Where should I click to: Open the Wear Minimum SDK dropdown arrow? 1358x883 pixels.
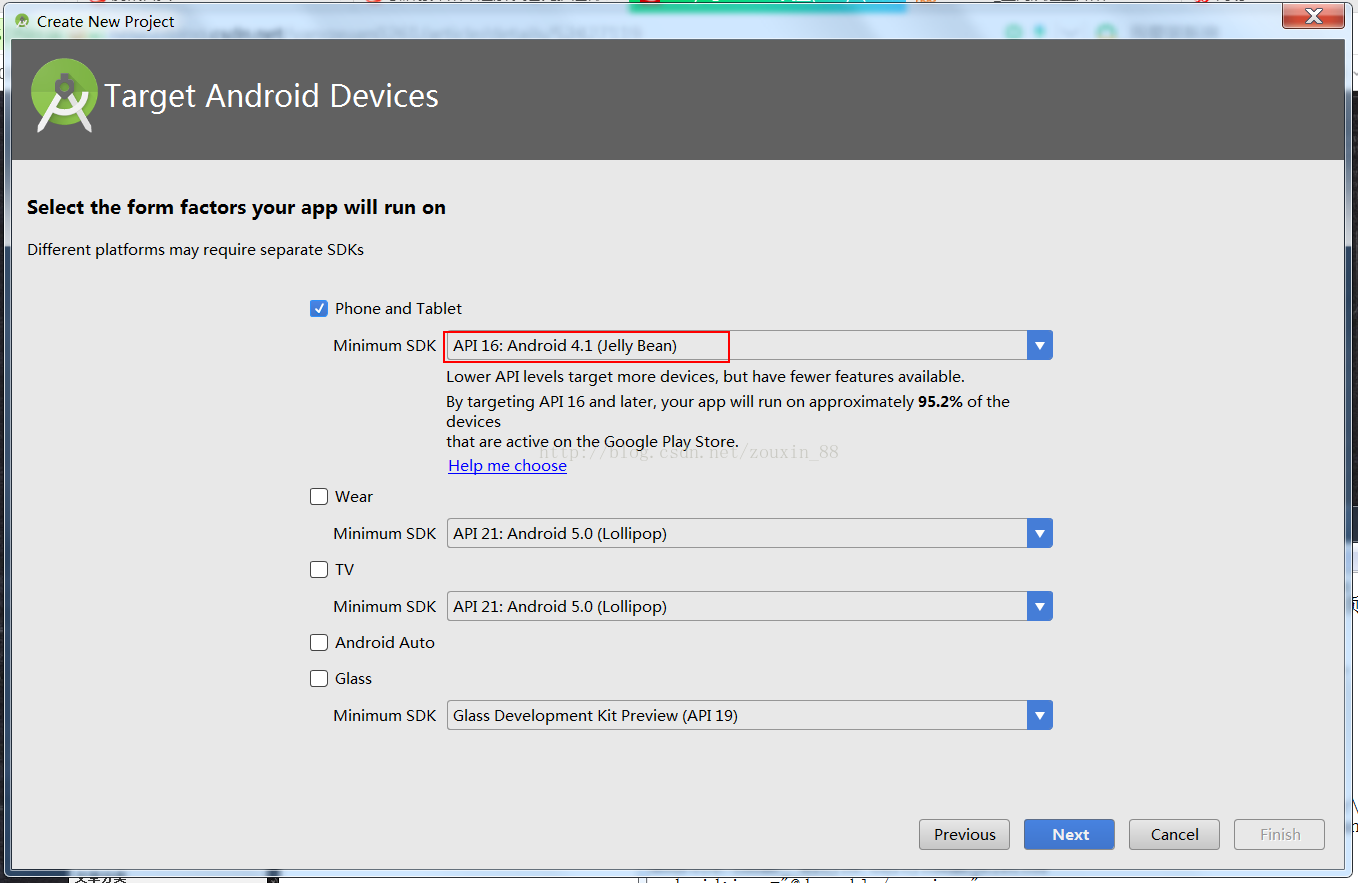tap(1040, 533)
